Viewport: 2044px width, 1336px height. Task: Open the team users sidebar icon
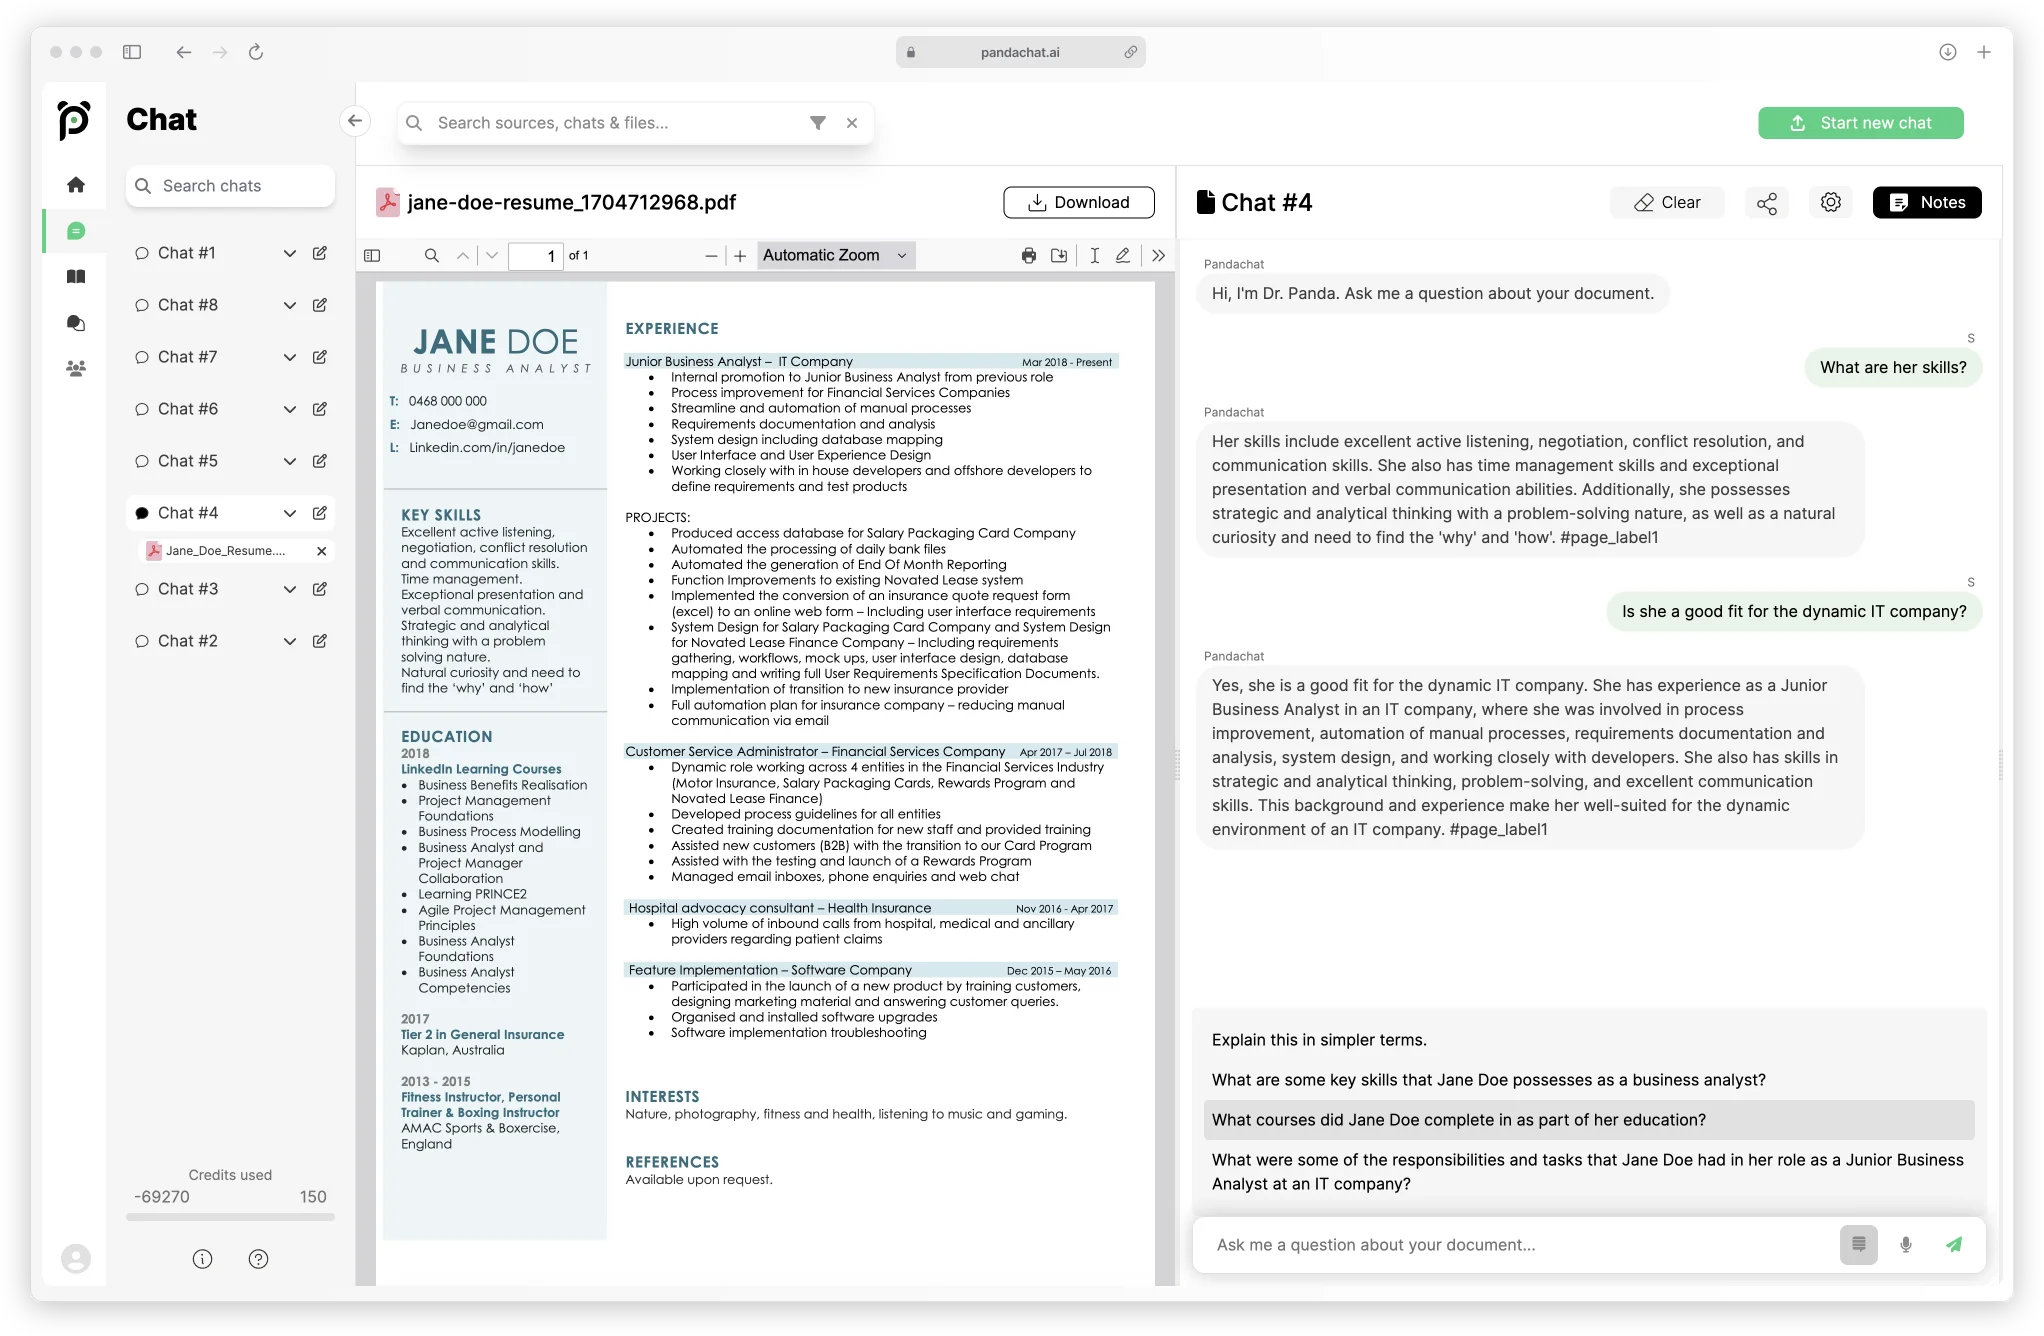pyautogui.click(x=76, y=368)
